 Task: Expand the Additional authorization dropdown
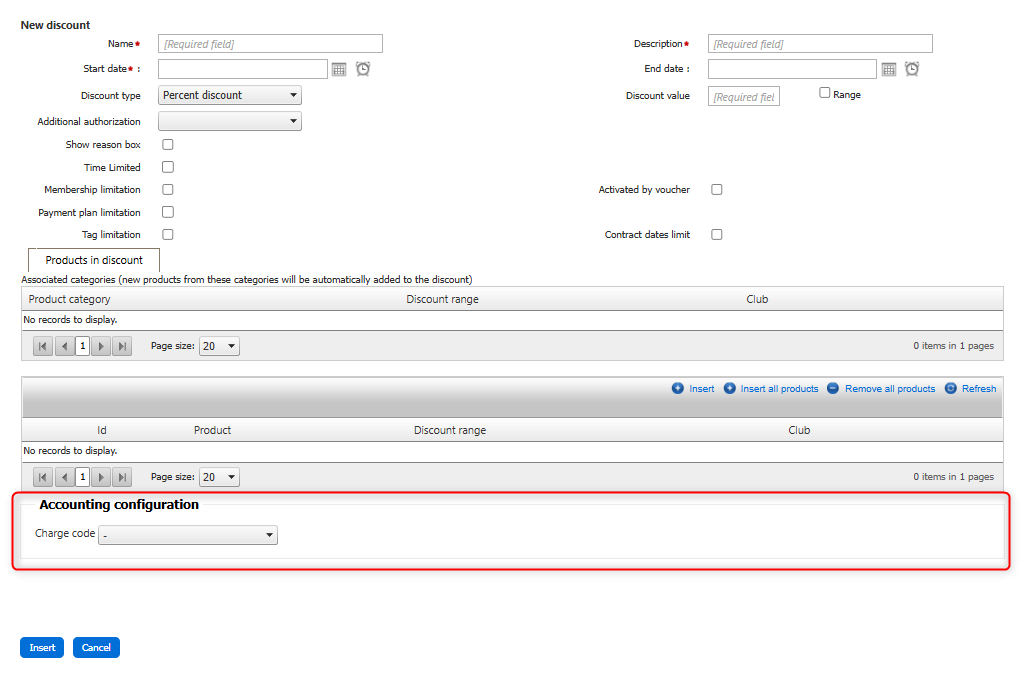[x=230, y=121]
